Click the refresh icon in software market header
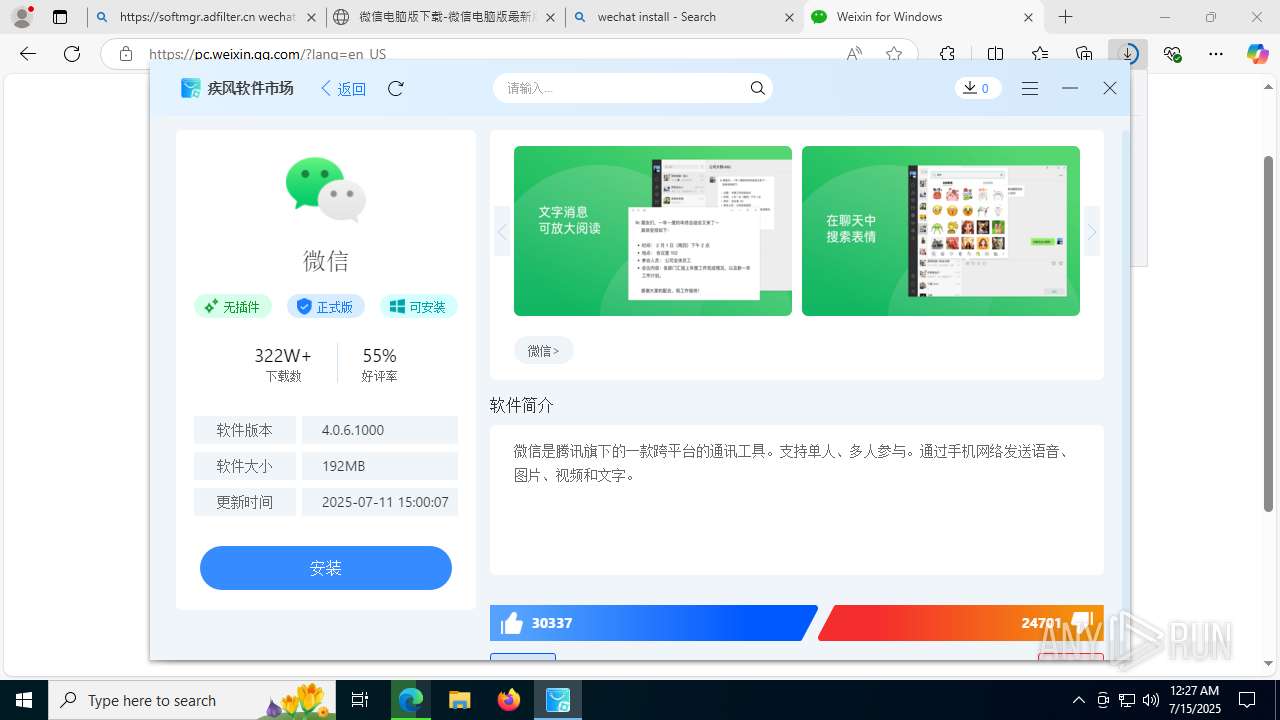This screenshot has height=720, width=1280. [396, 88]
